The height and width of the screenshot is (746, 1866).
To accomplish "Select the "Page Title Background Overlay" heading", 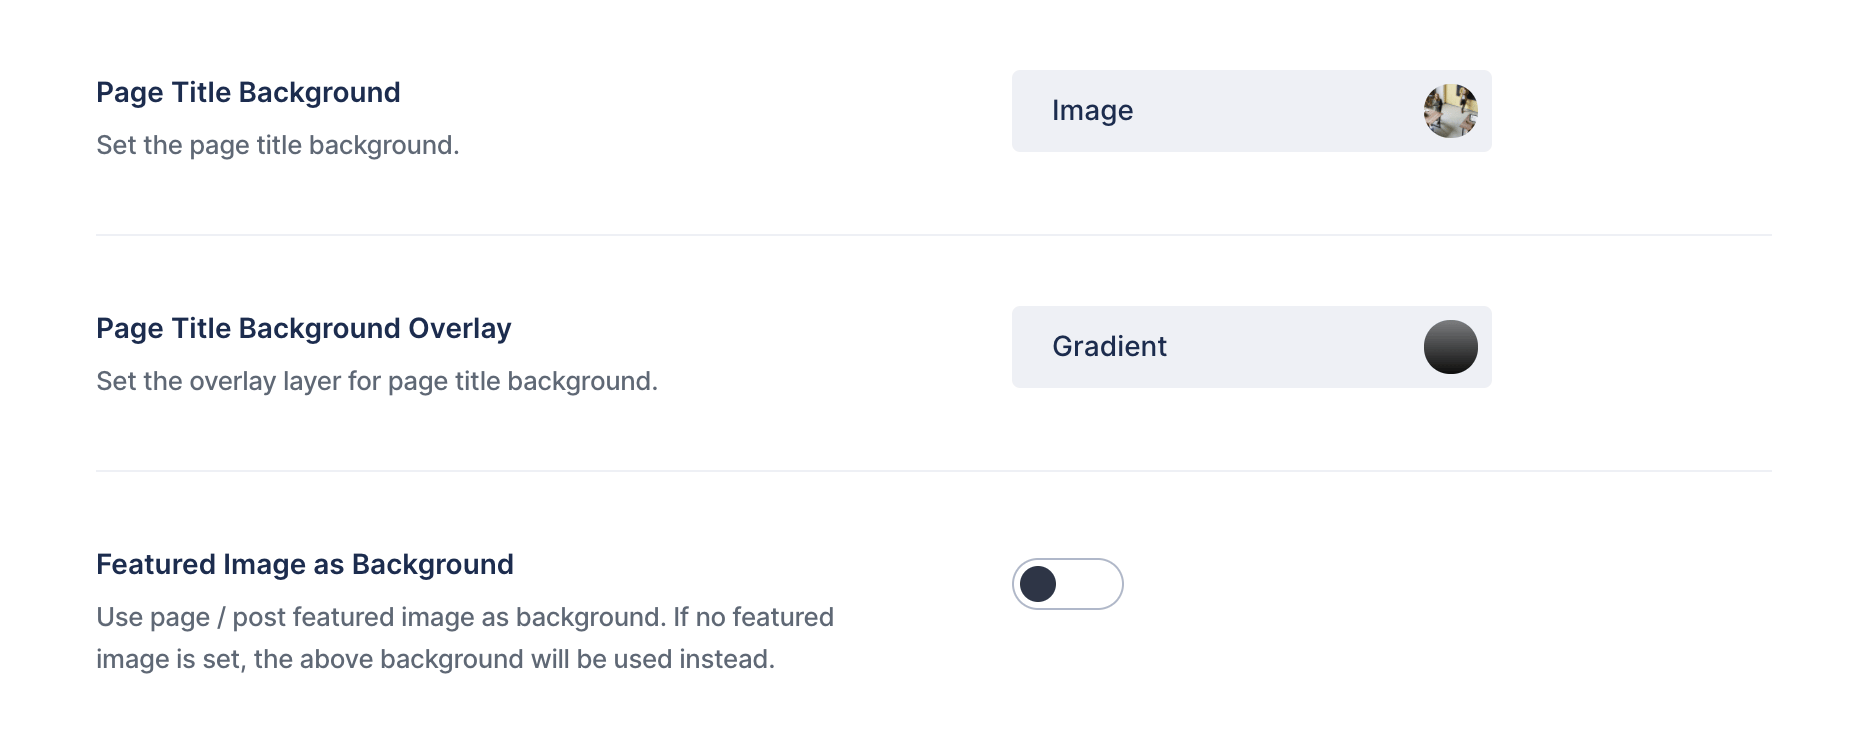I will [303, 328].
